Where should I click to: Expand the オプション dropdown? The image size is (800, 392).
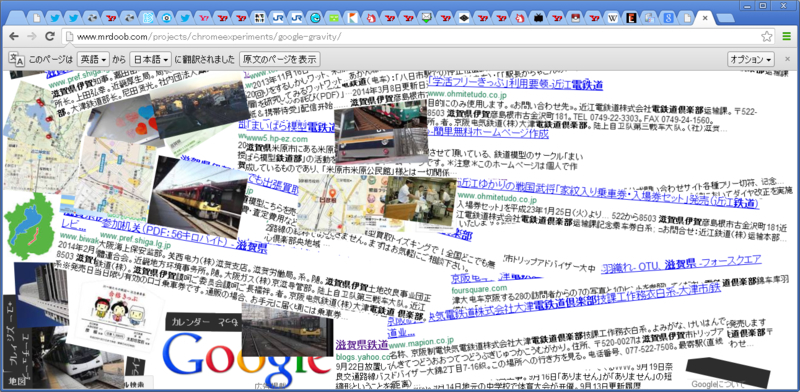tap(751, 59)
